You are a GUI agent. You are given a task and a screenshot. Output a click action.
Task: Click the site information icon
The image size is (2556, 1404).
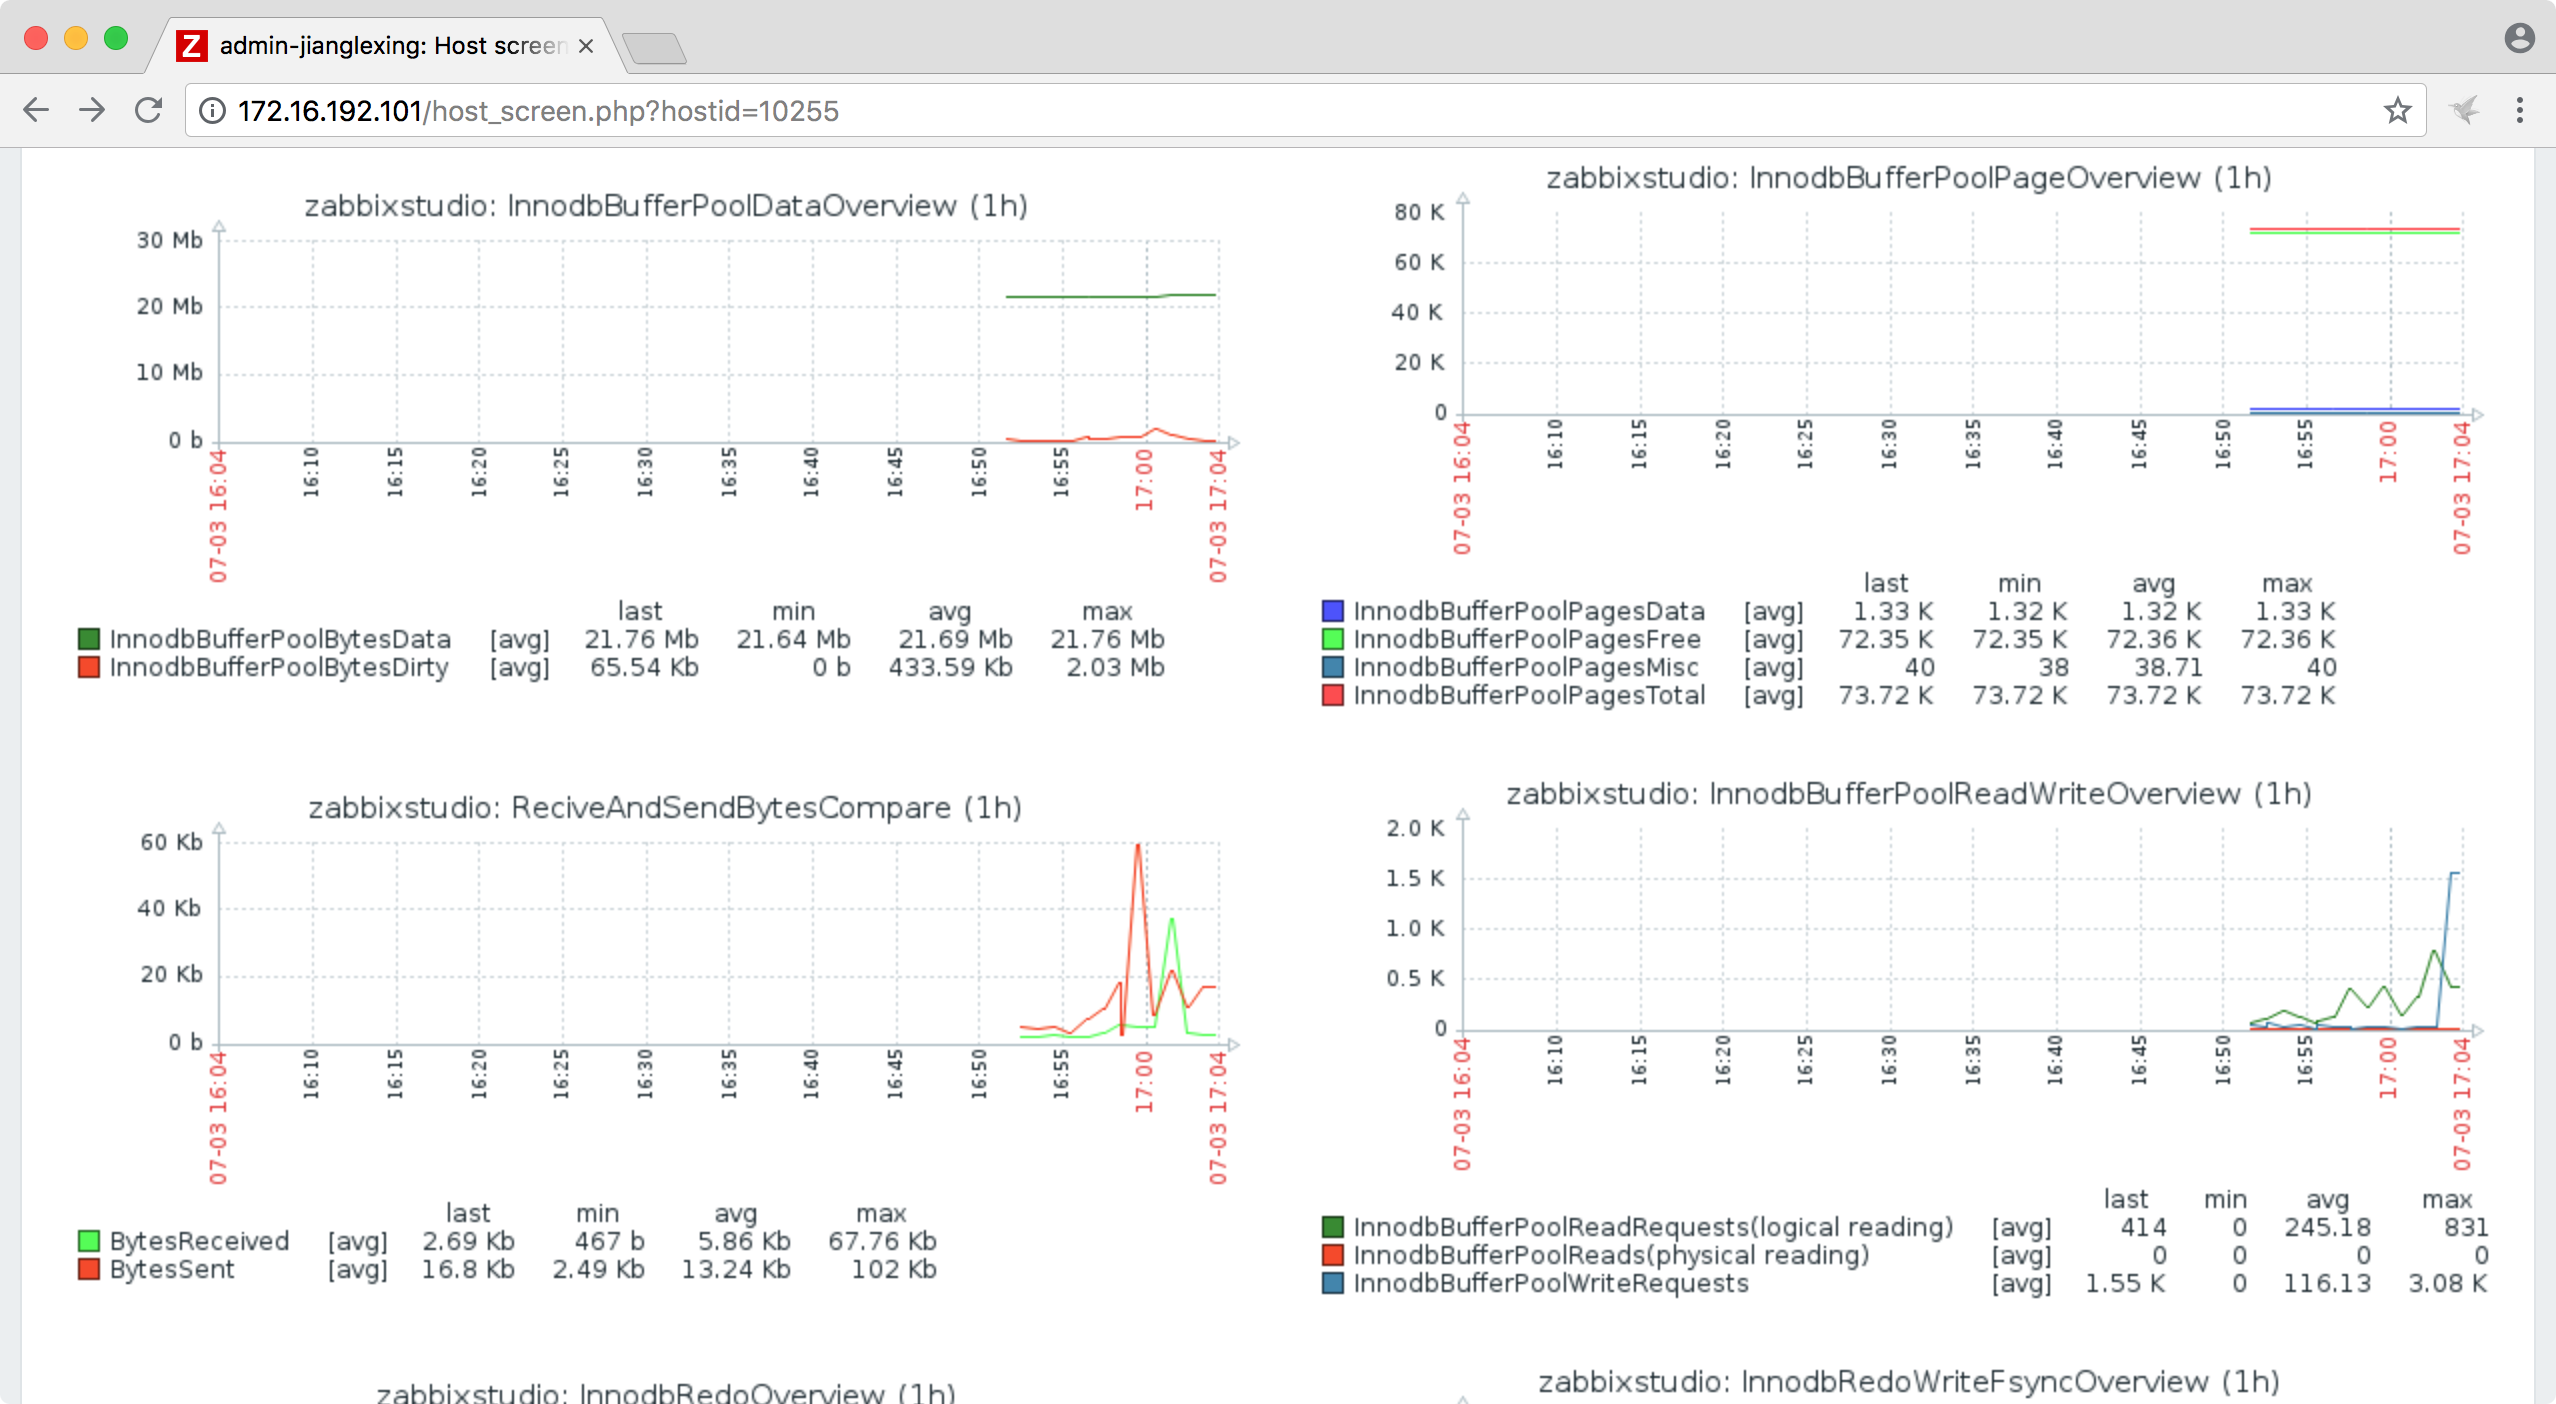(x=212, y=111)
